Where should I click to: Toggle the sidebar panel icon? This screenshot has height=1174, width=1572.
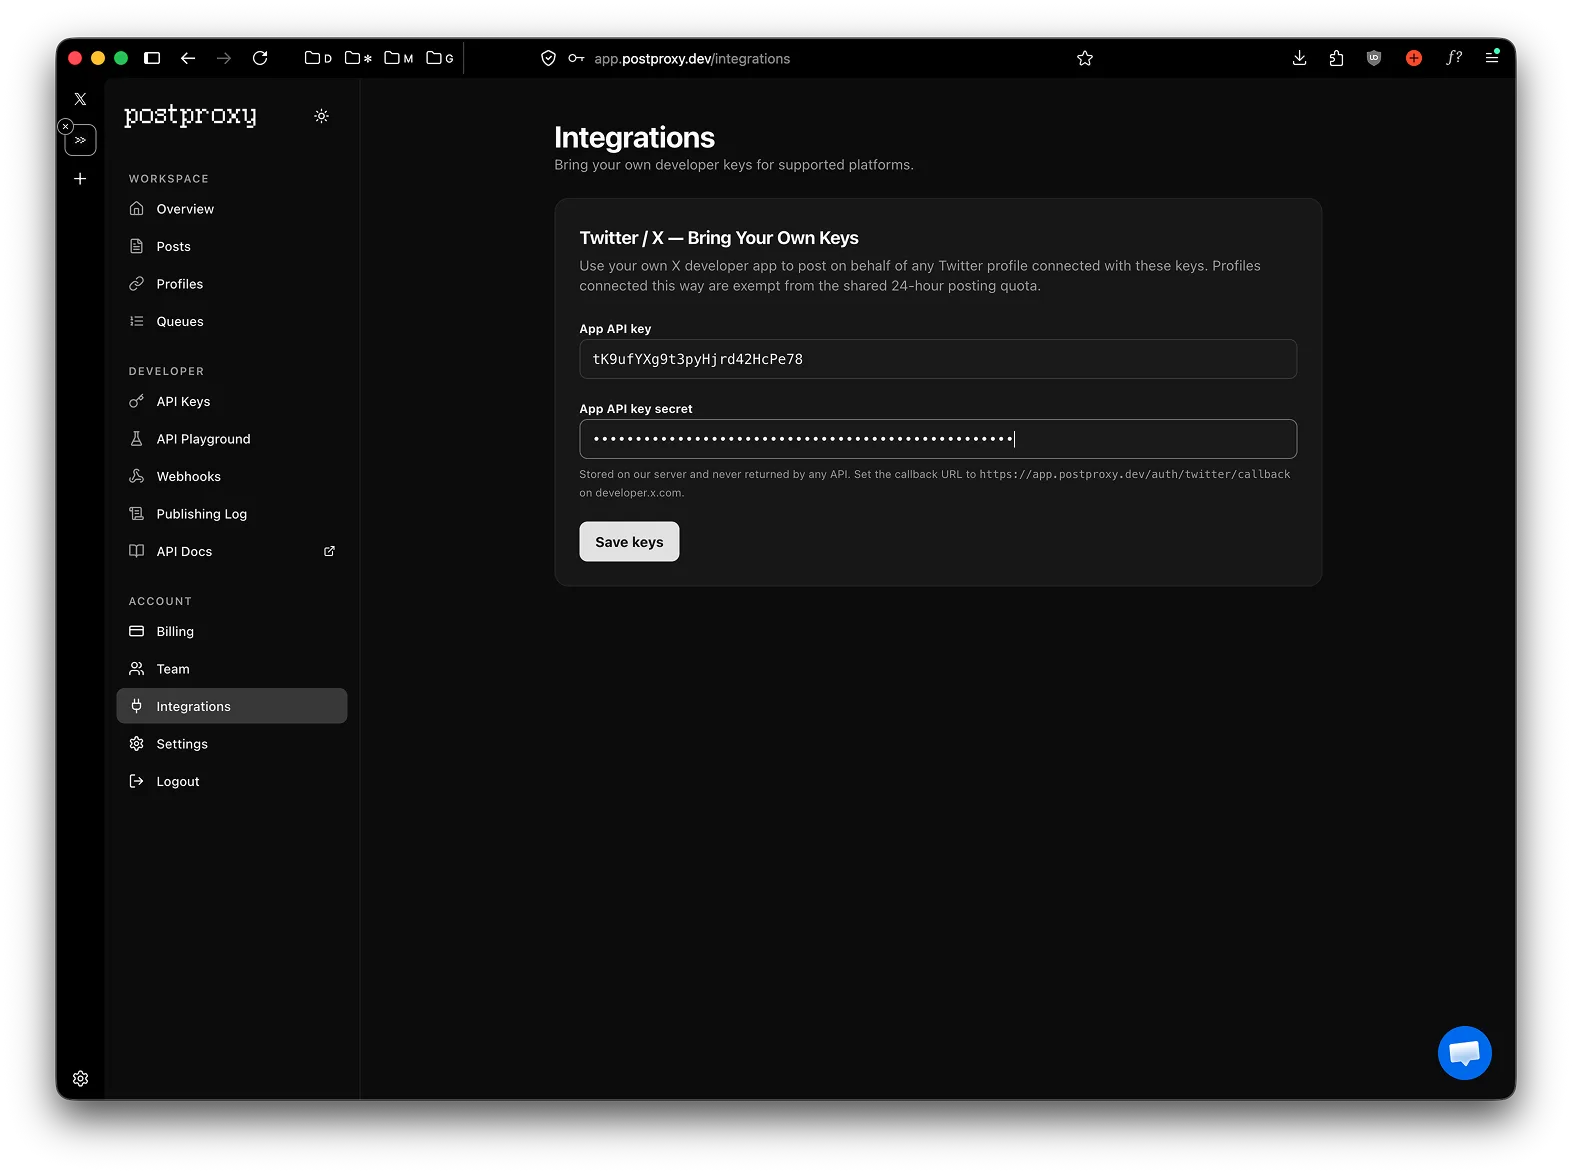pos(152,58)
